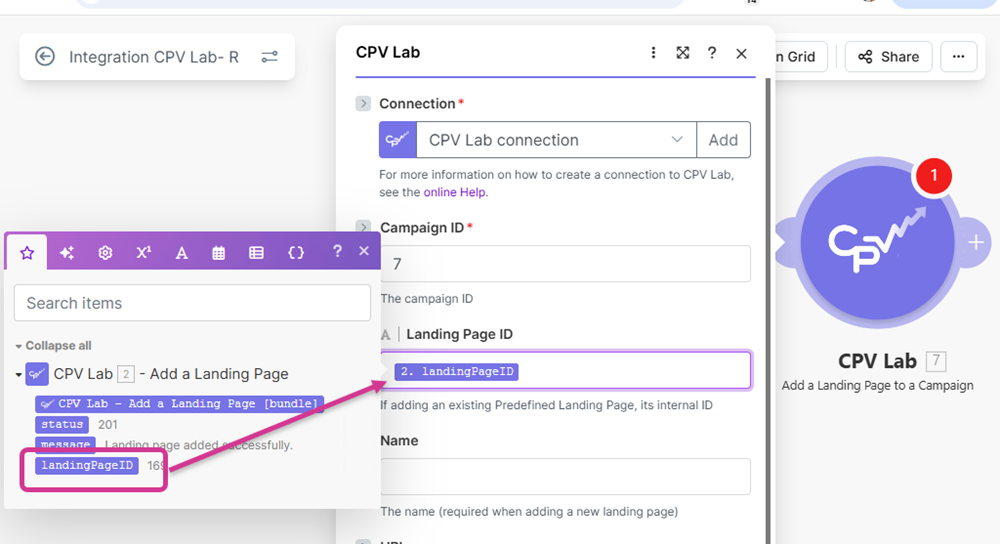Screen dimensions: 1000x544
Task: Click Share button in top toolbar
Action: tap(888, 57)
